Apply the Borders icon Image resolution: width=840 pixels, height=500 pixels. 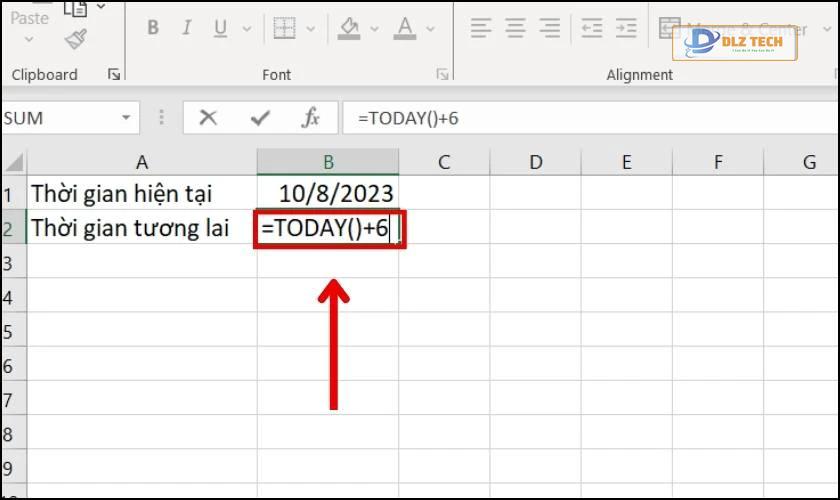(284, 28)
